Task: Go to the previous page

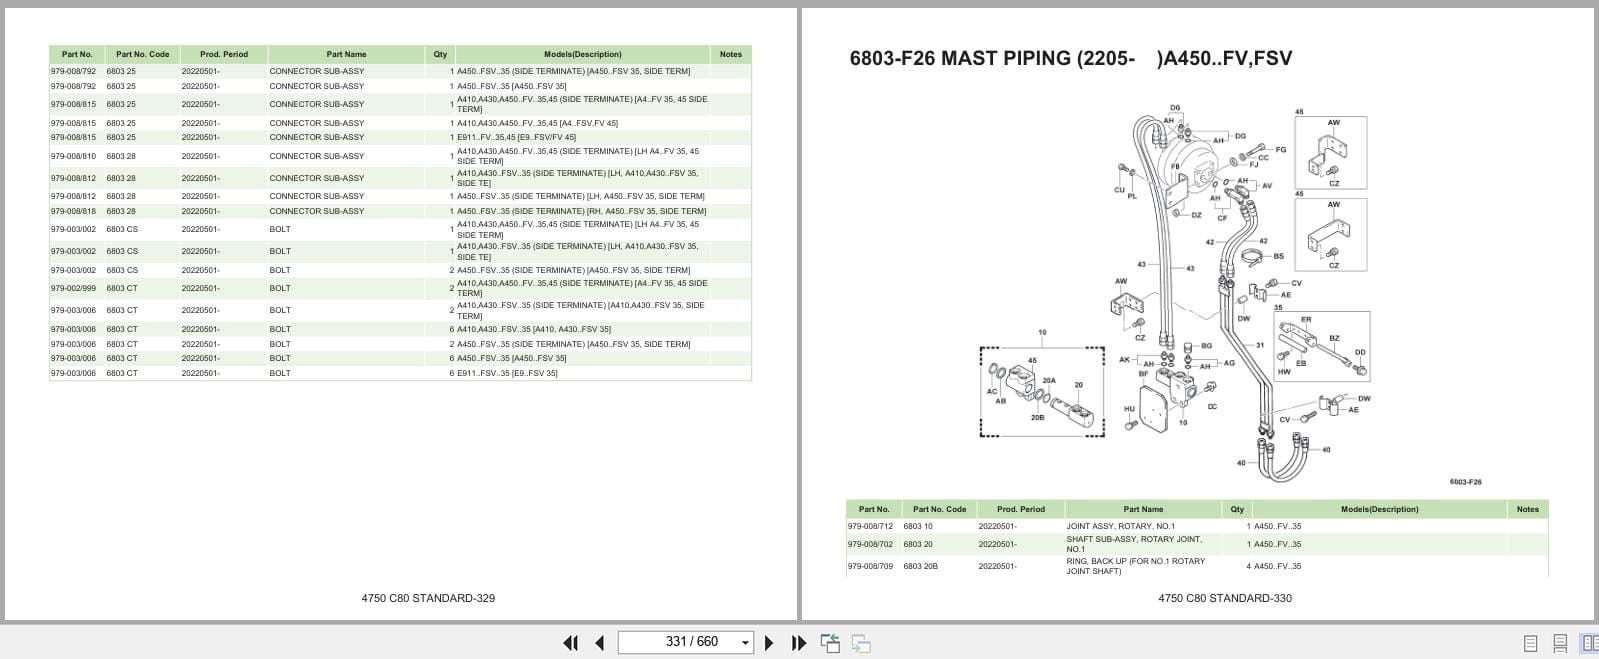Action: click(x=600, y=643)
